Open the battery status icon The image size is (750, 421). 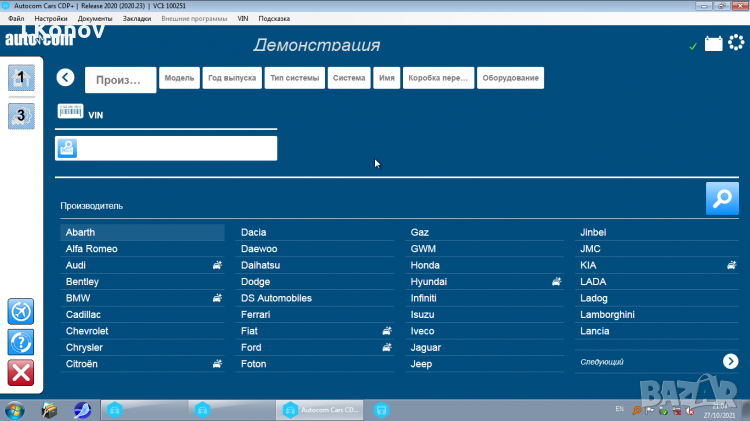coord(714,43)
